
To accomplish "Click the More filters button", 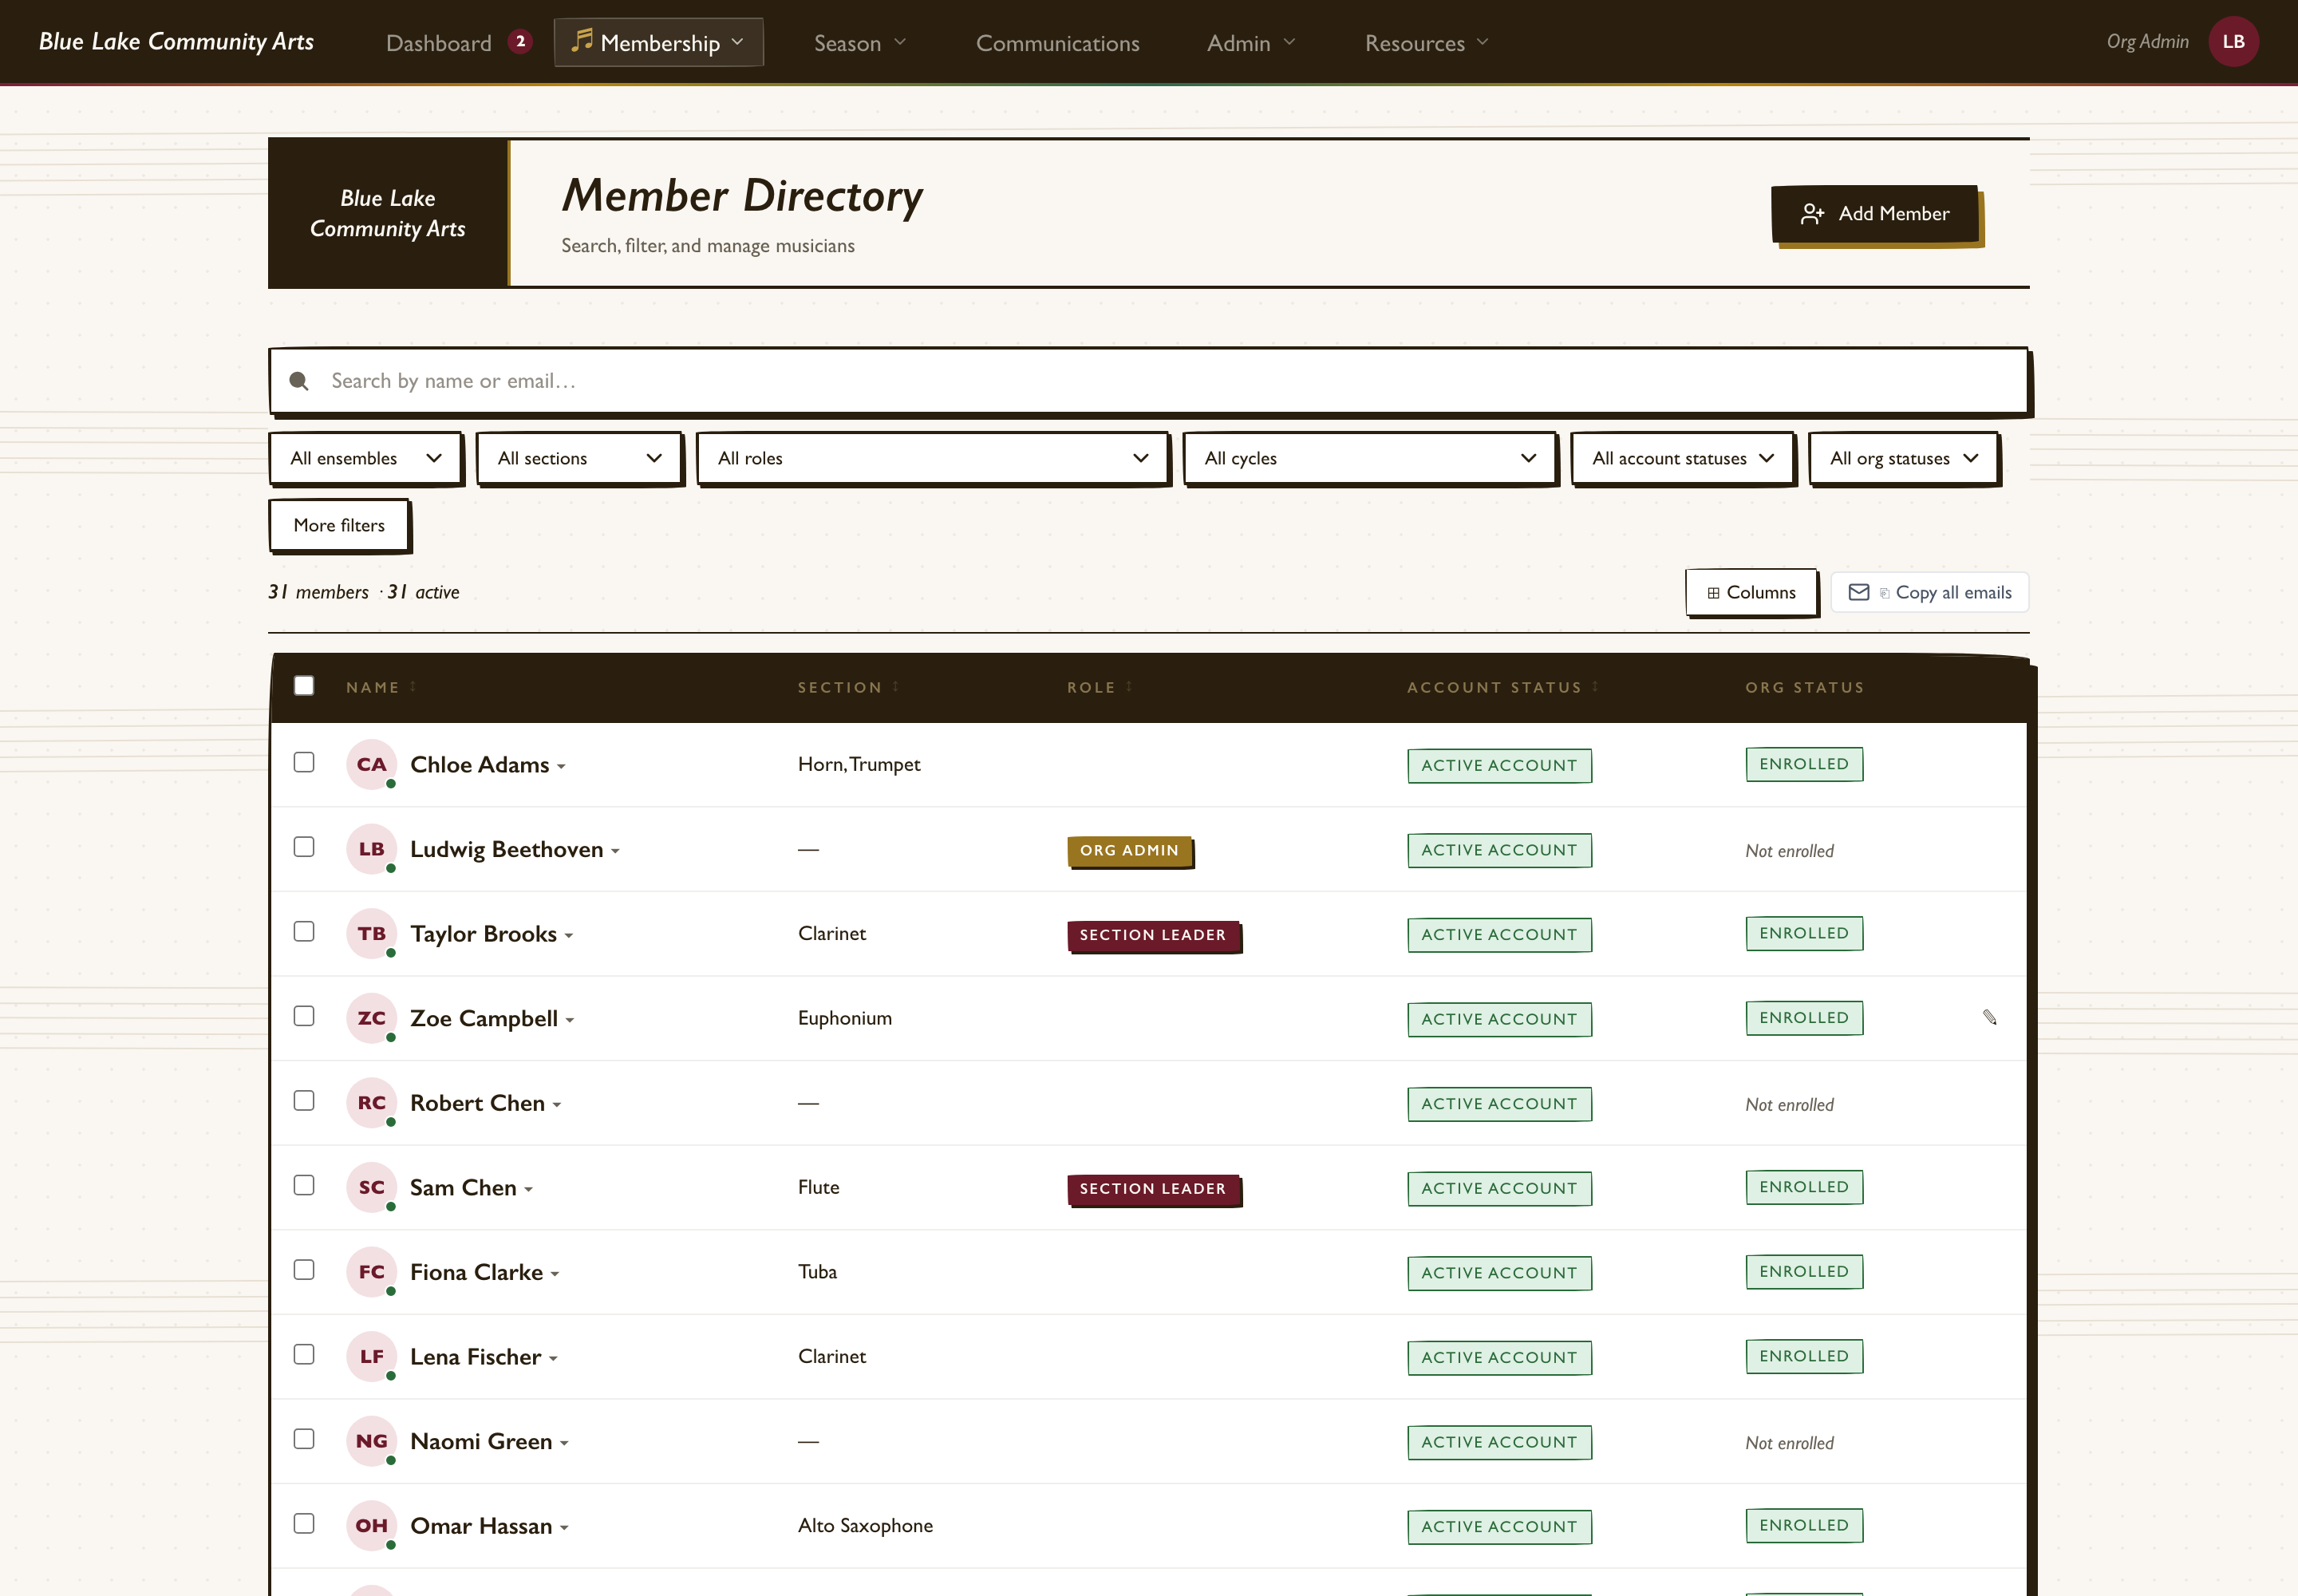I will [339, 525].
